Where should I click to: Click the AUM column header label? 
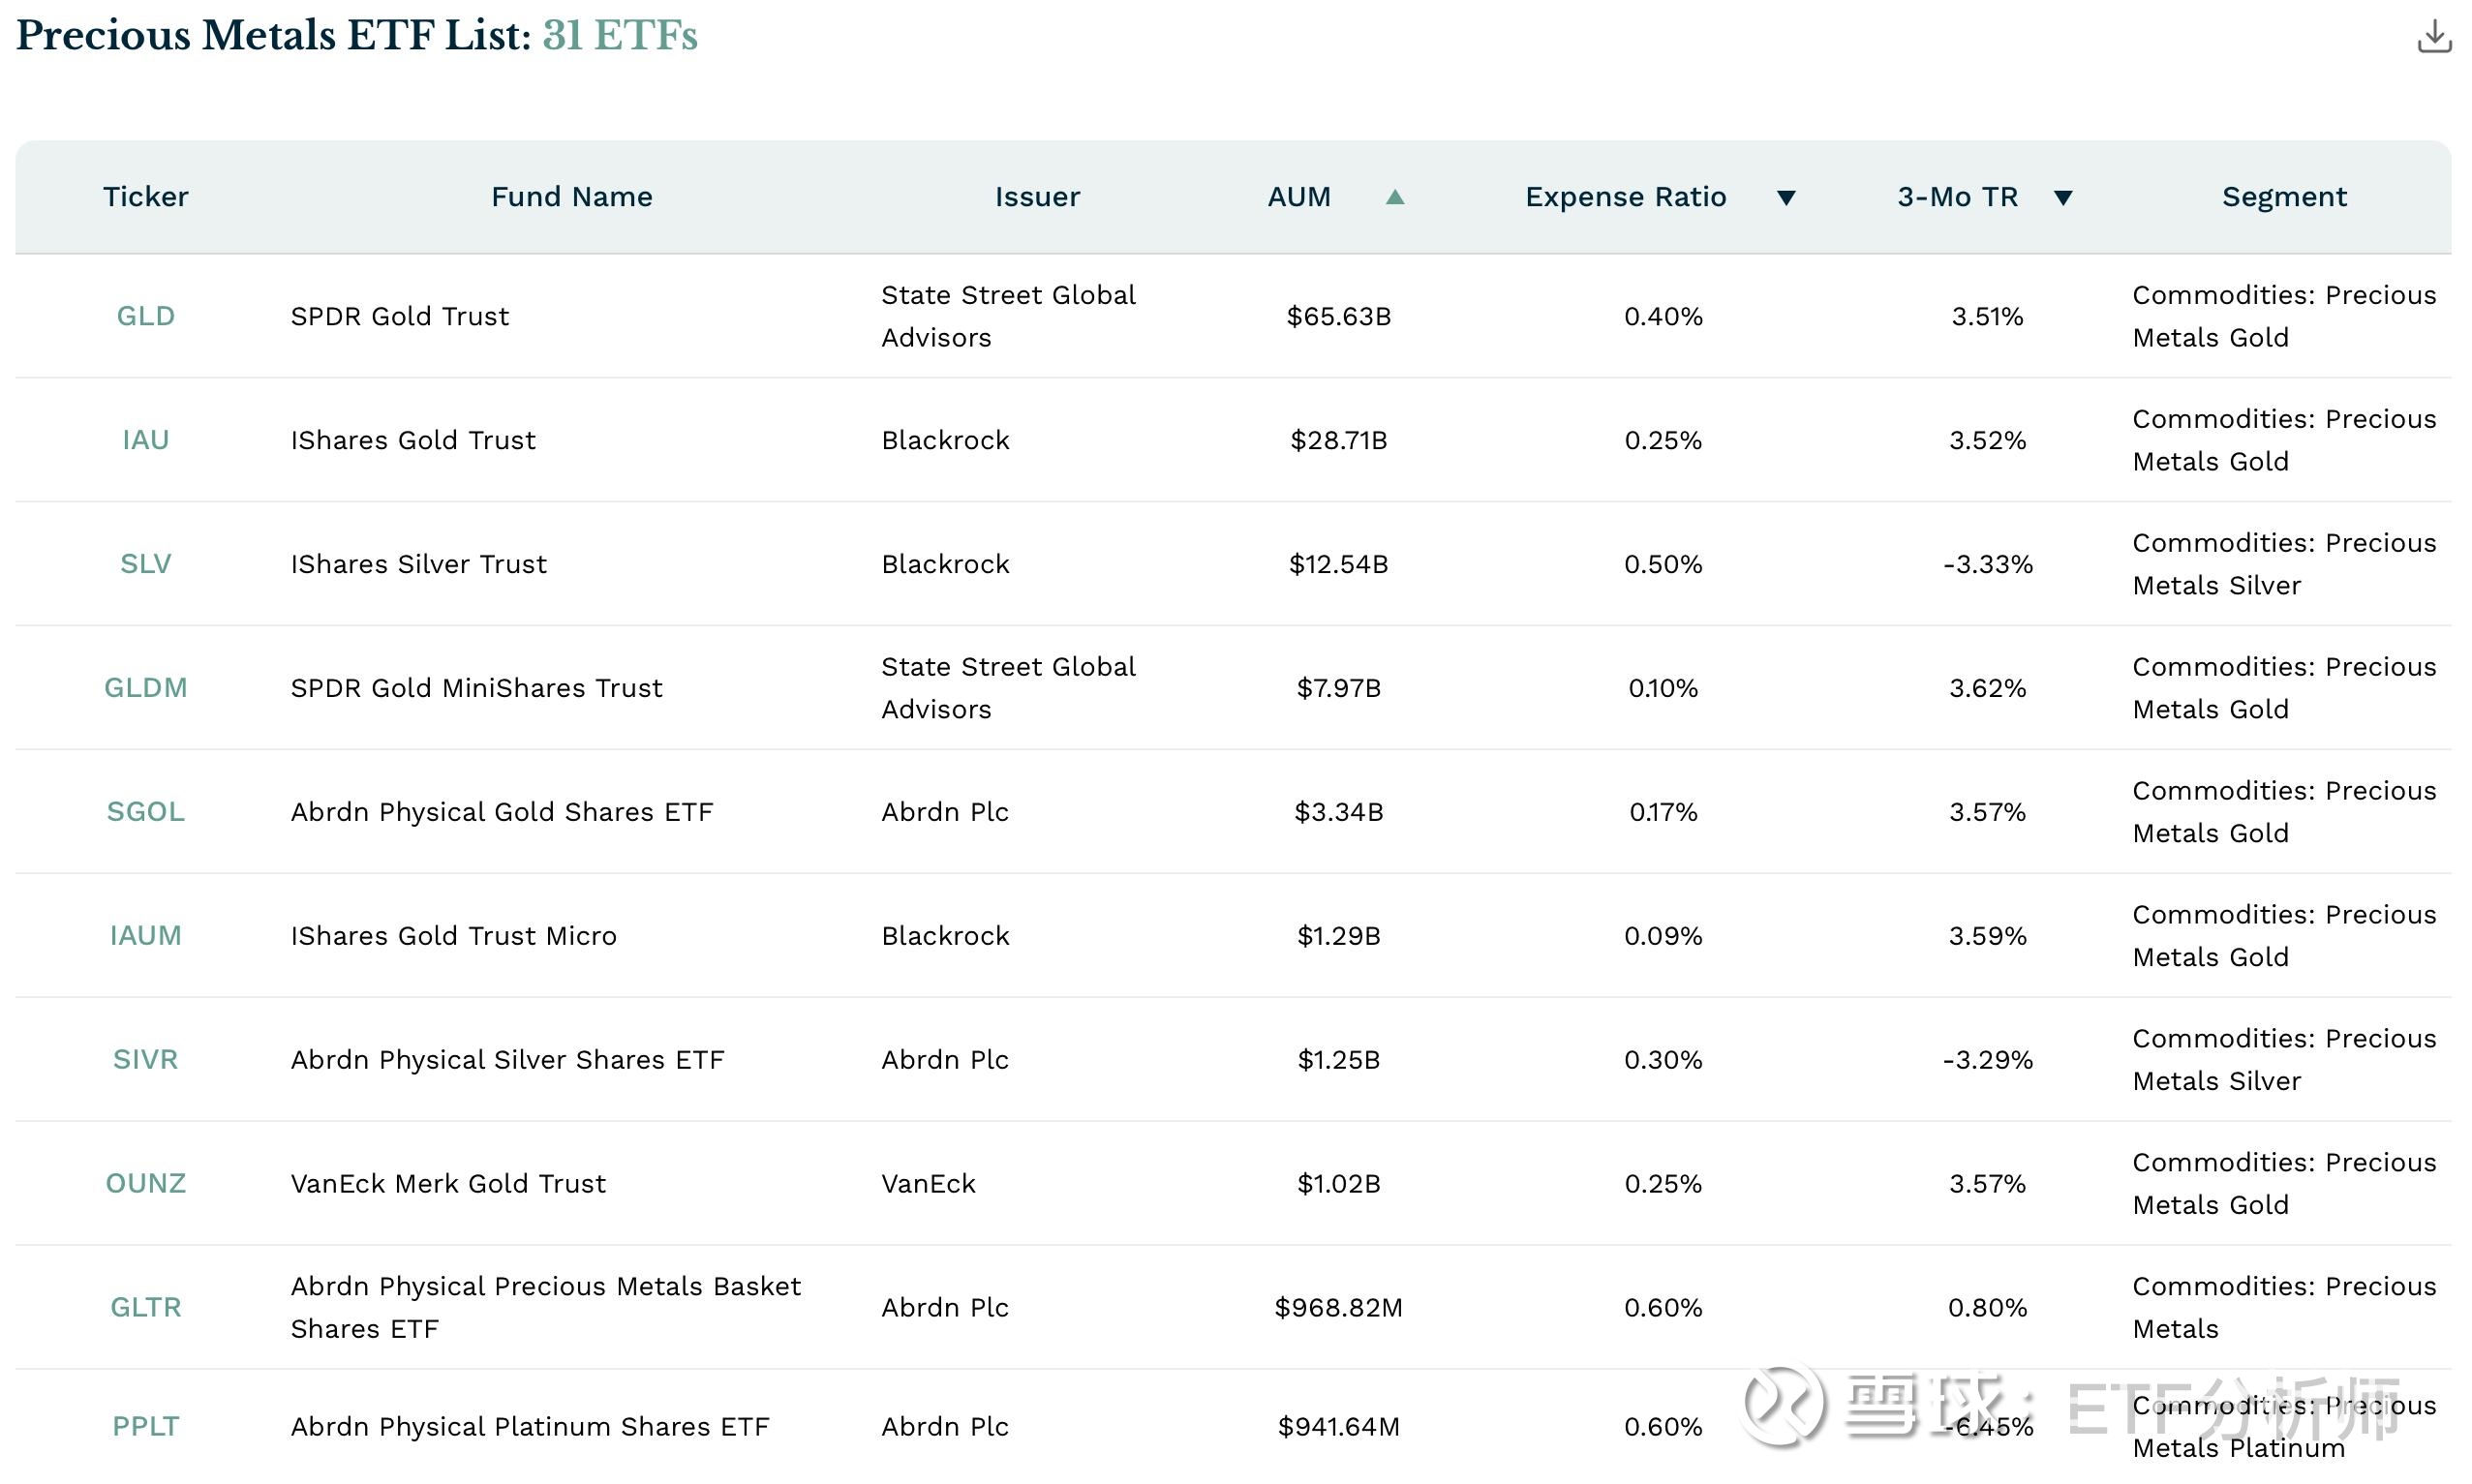coord(1299,197)
